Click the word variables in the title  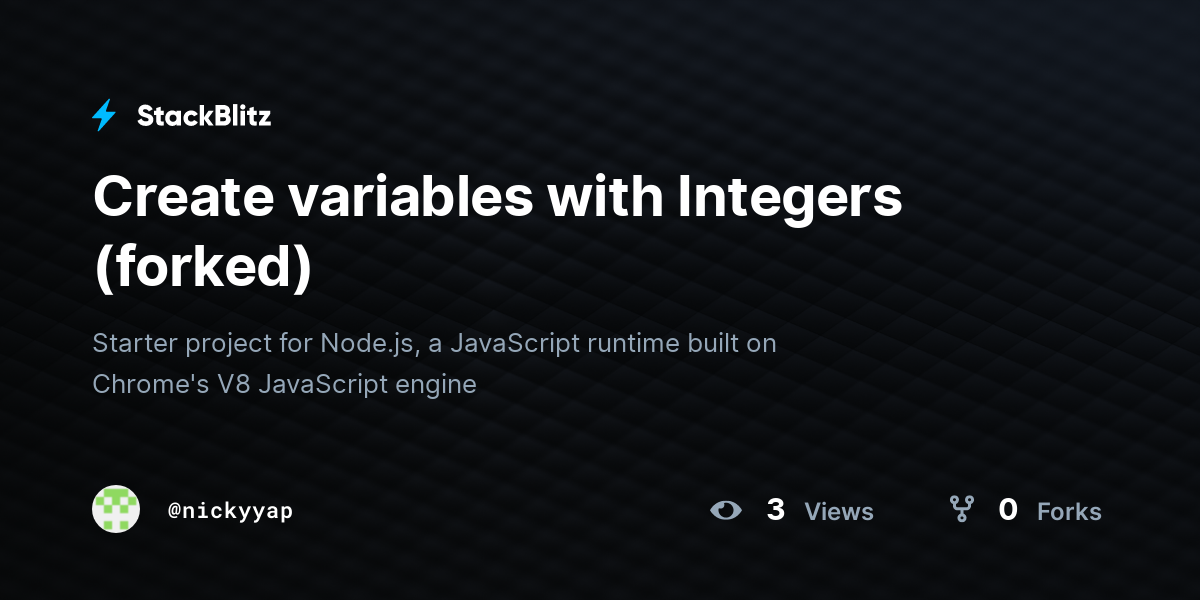point(410,196)
